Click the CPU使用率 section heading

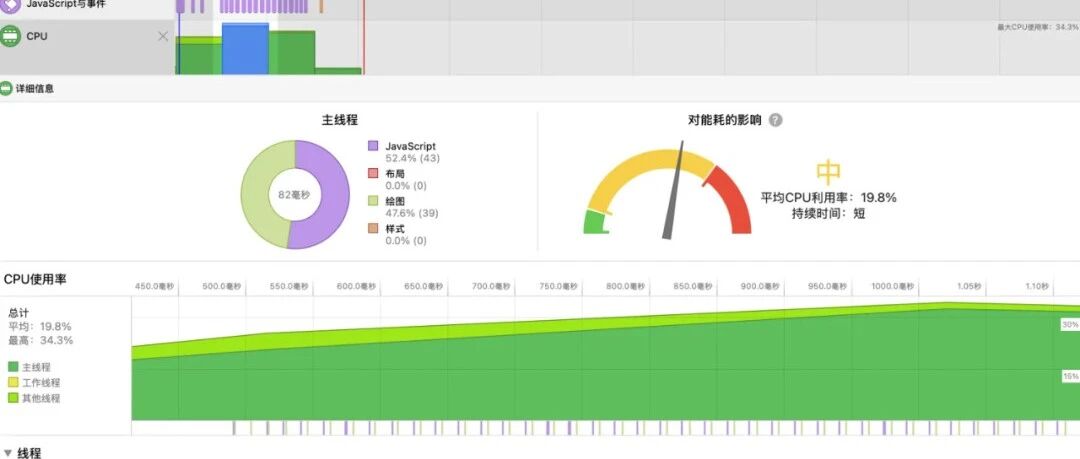(x=35, y=279)
